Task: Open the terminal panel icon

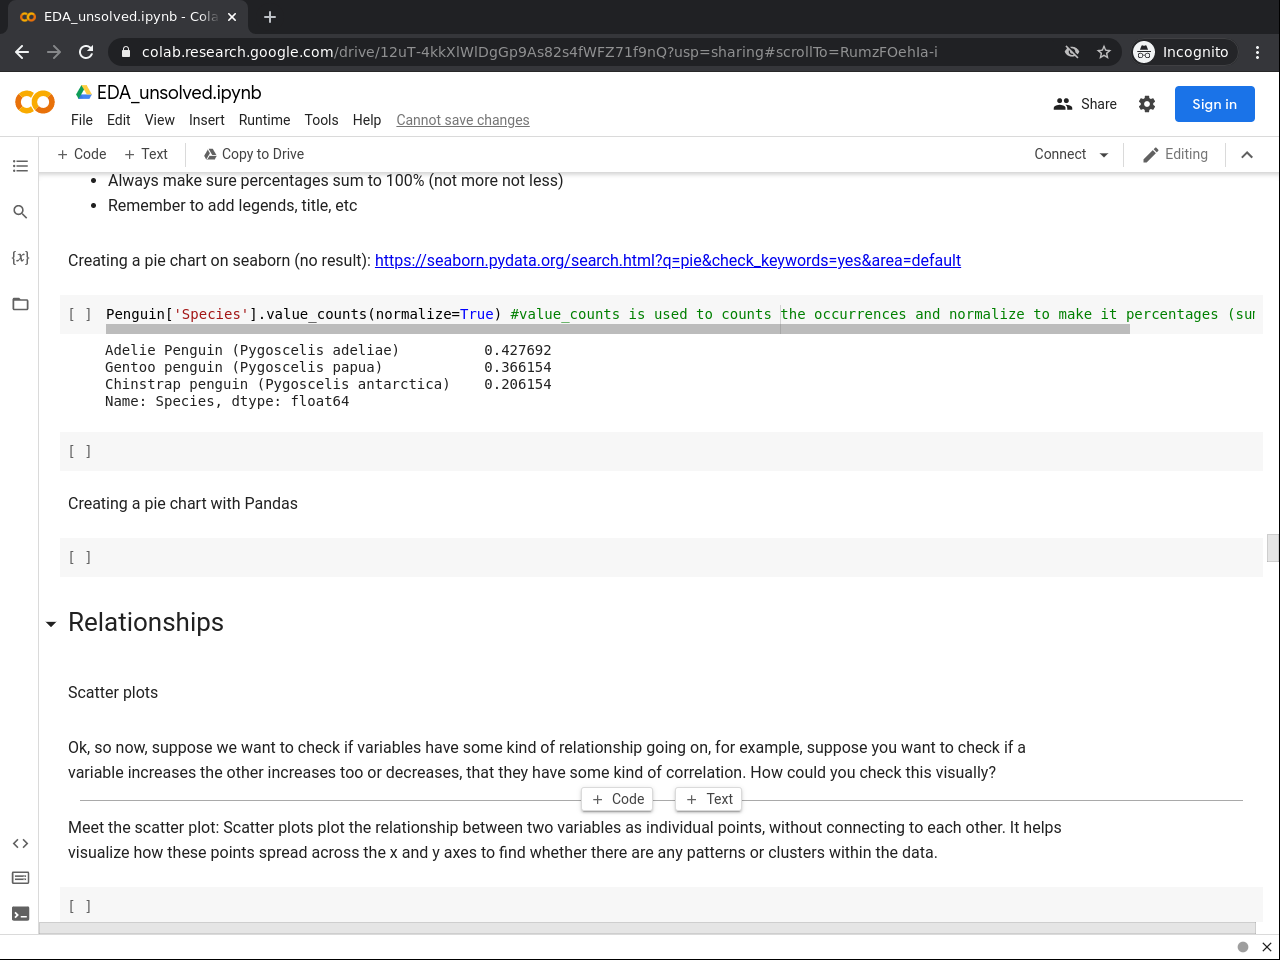Action: (x=20, y=914)
